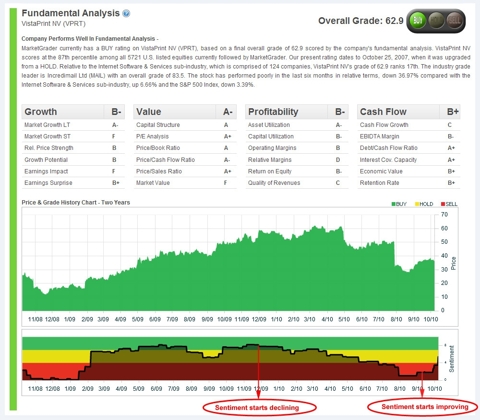Click the Market Growth LT row
This screenshot has height=420, width=480.
(x=73, y=125)
